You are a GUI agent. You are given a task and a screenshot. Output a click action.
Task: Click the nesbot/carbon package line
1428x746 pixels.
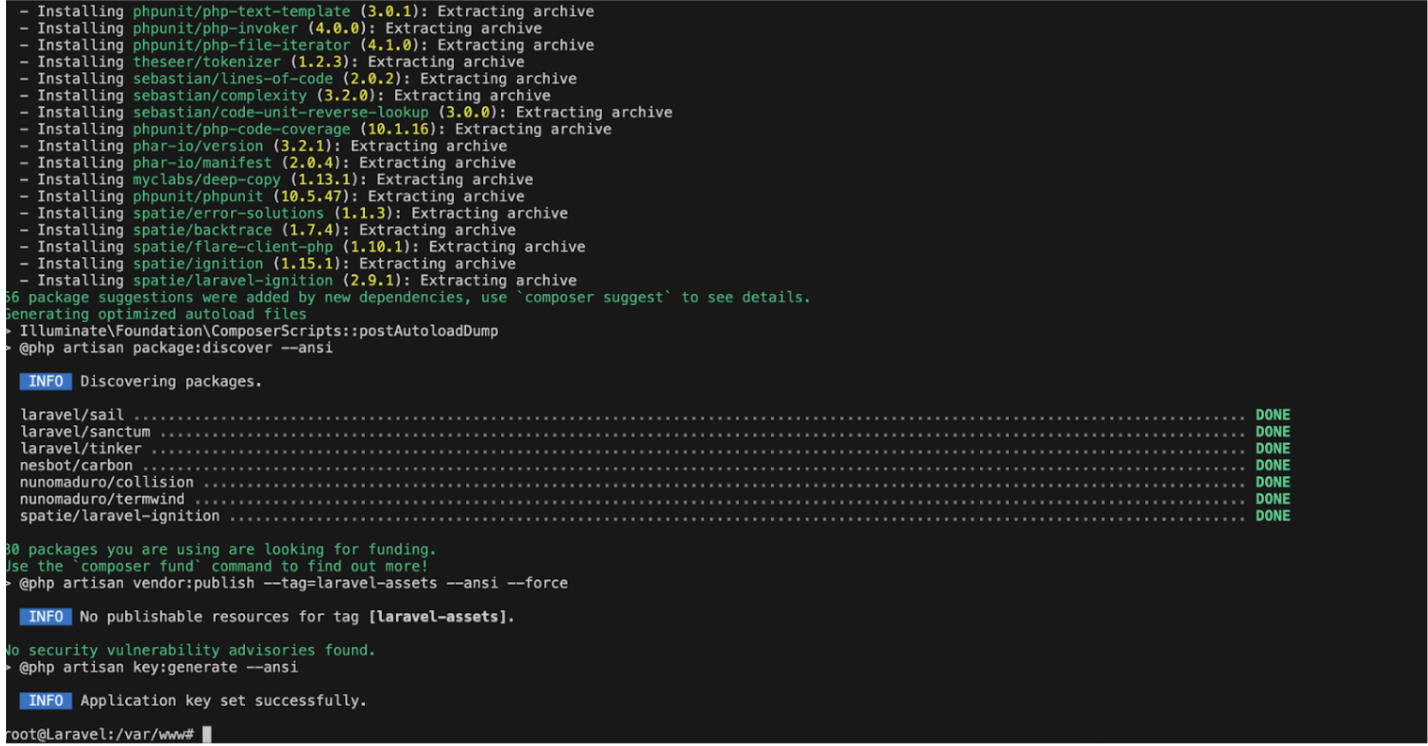[655, 465]
